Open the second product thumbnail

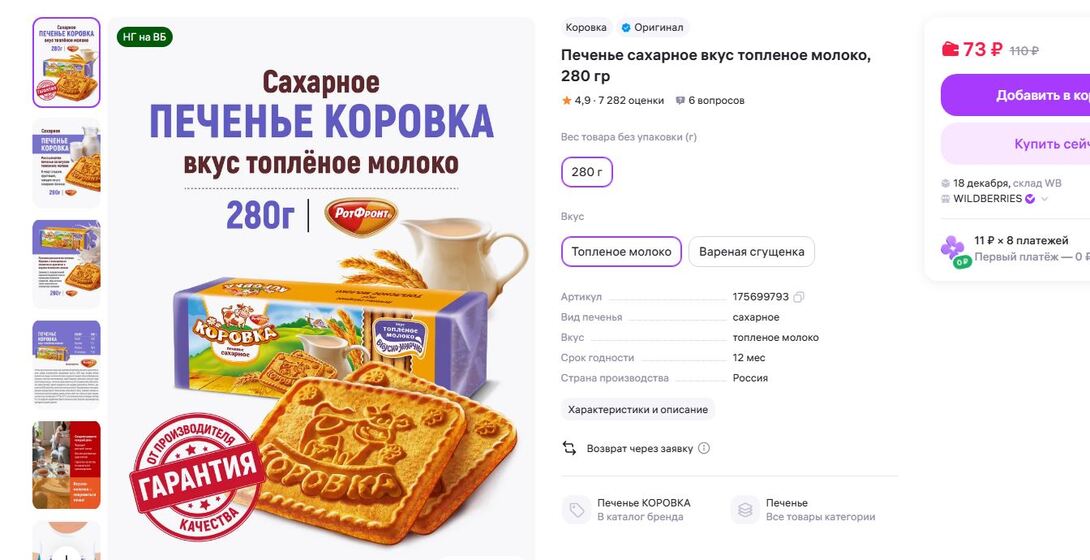[67, 163]
